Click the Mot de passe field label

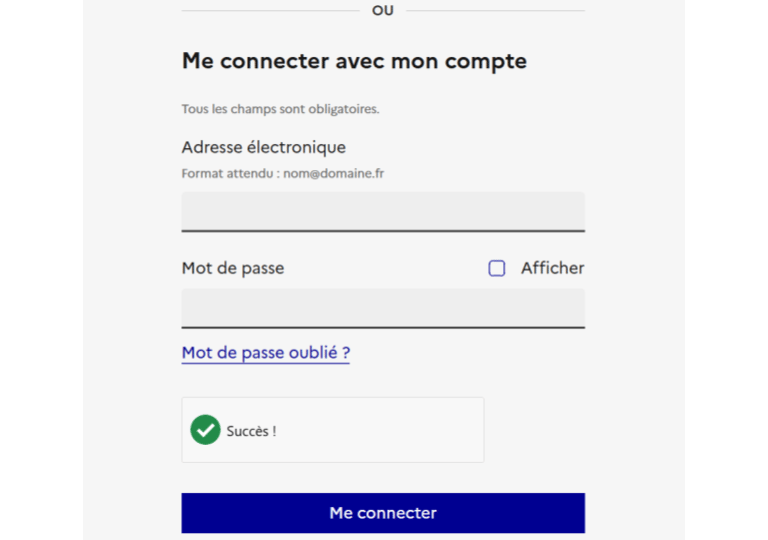pos(232,268)
